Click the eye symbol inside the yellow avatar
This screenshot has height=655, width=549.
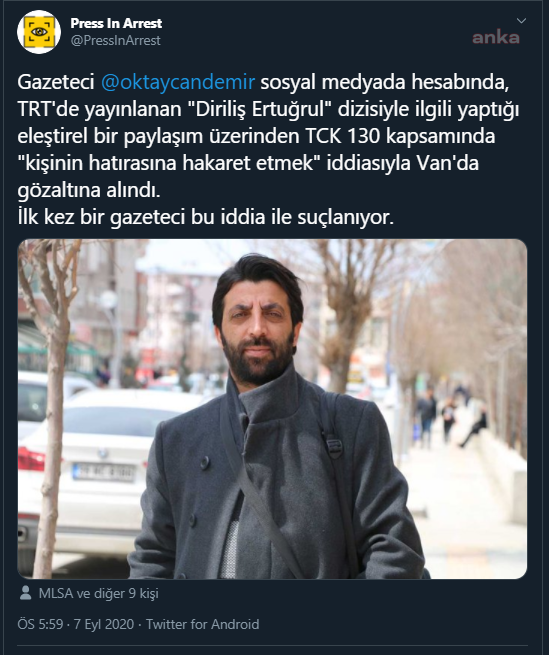[39, 32]
